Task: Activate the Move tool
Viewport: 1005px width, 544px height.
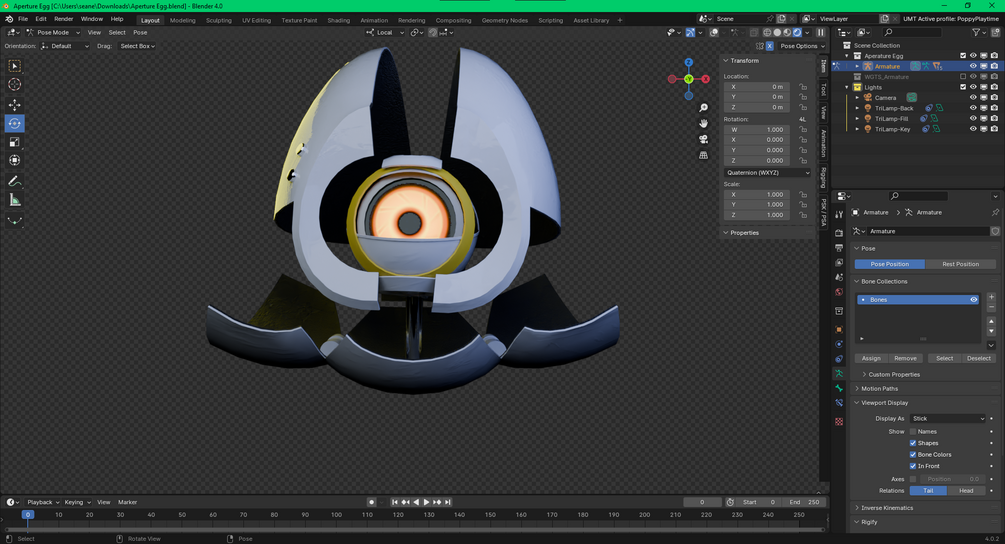Action: (x=14, y=104)
